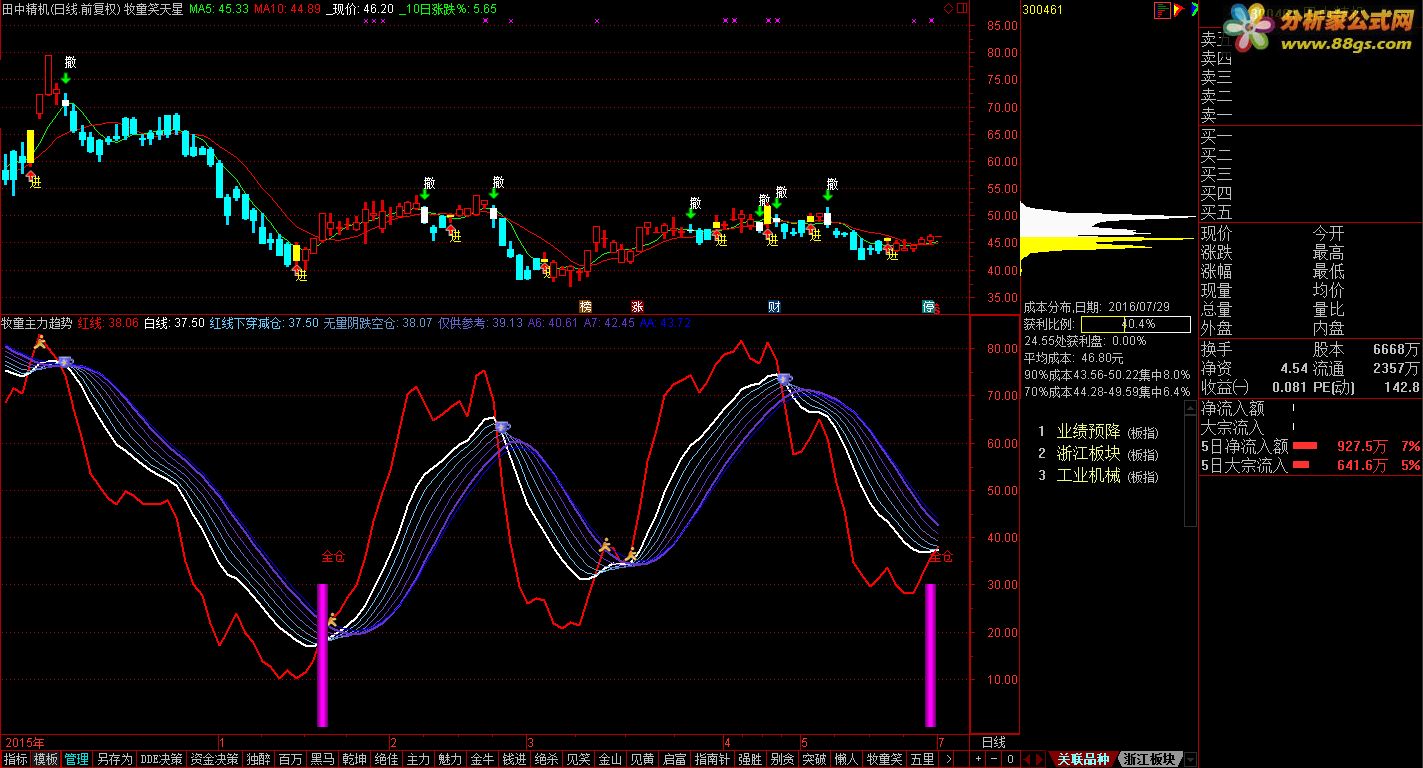Image resolution: width=1423 pixels, height=768 pixels.
Task: Open the 模板 tab
Action: 46,759
